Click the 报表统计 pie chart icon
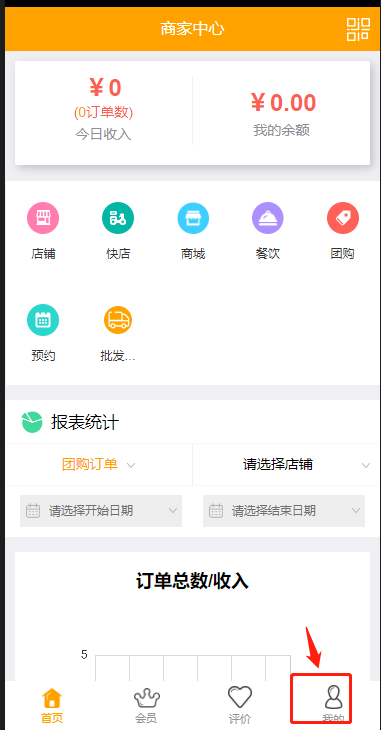This screenshot has width=381, height=730. click(x=32, y=422)
